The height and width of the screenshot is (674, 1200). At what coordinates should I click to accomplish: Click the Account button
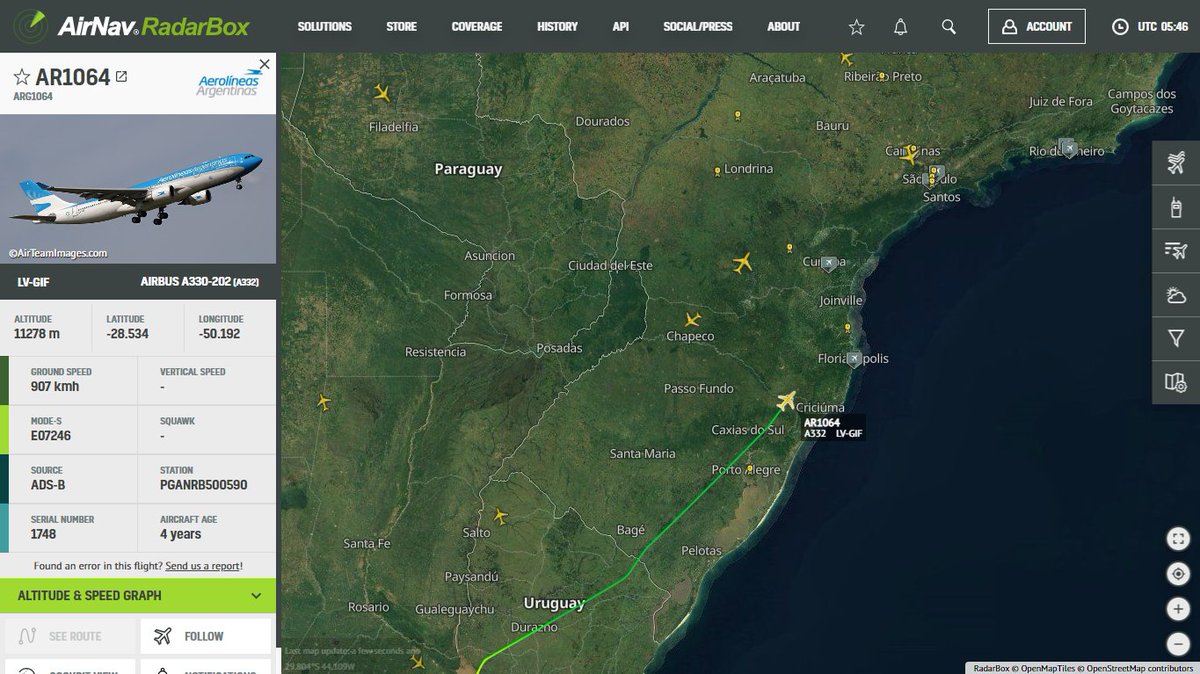1037,27
